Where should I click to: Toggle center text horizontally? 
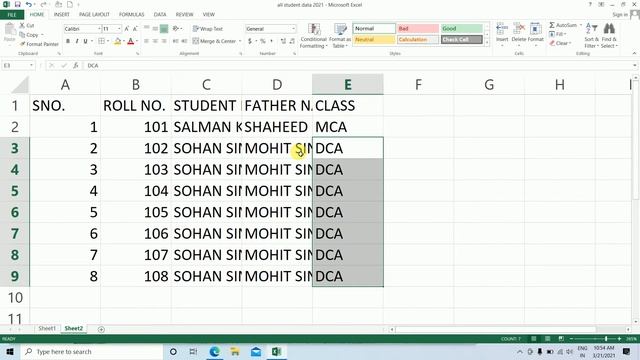pos(155,41)
